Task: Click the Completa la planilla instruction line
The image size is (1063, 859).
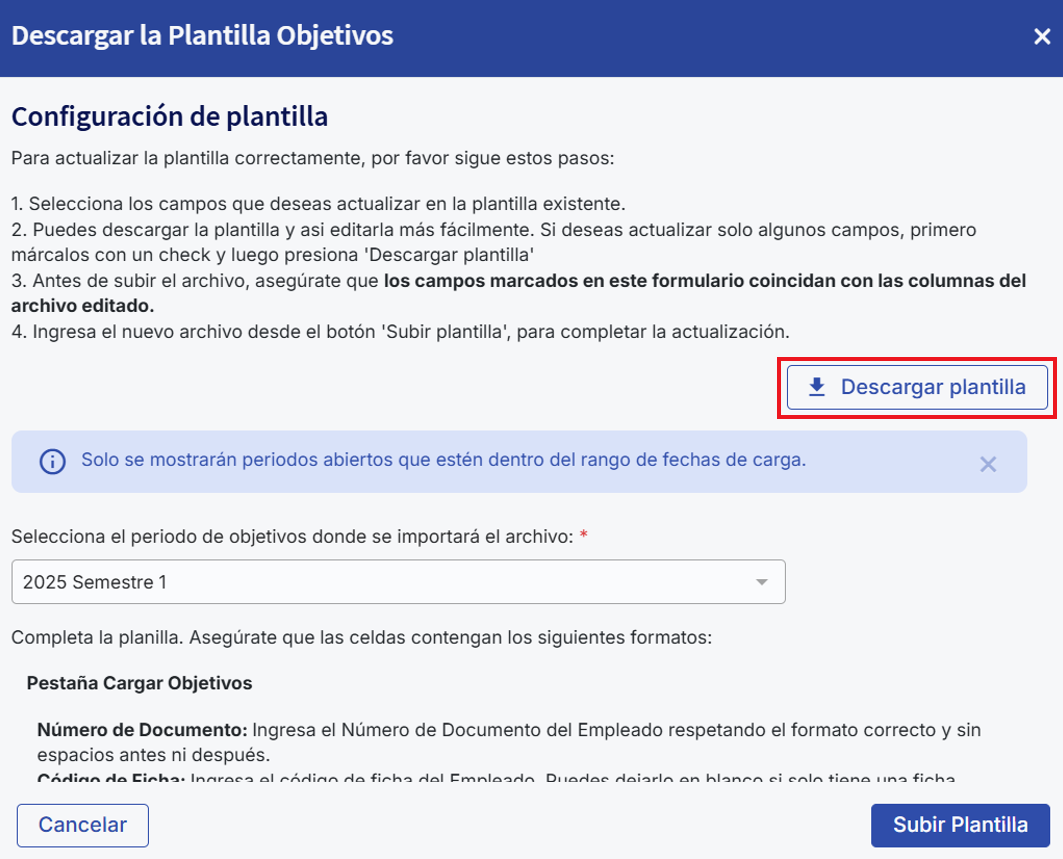Action: click(x=361, y=637)
